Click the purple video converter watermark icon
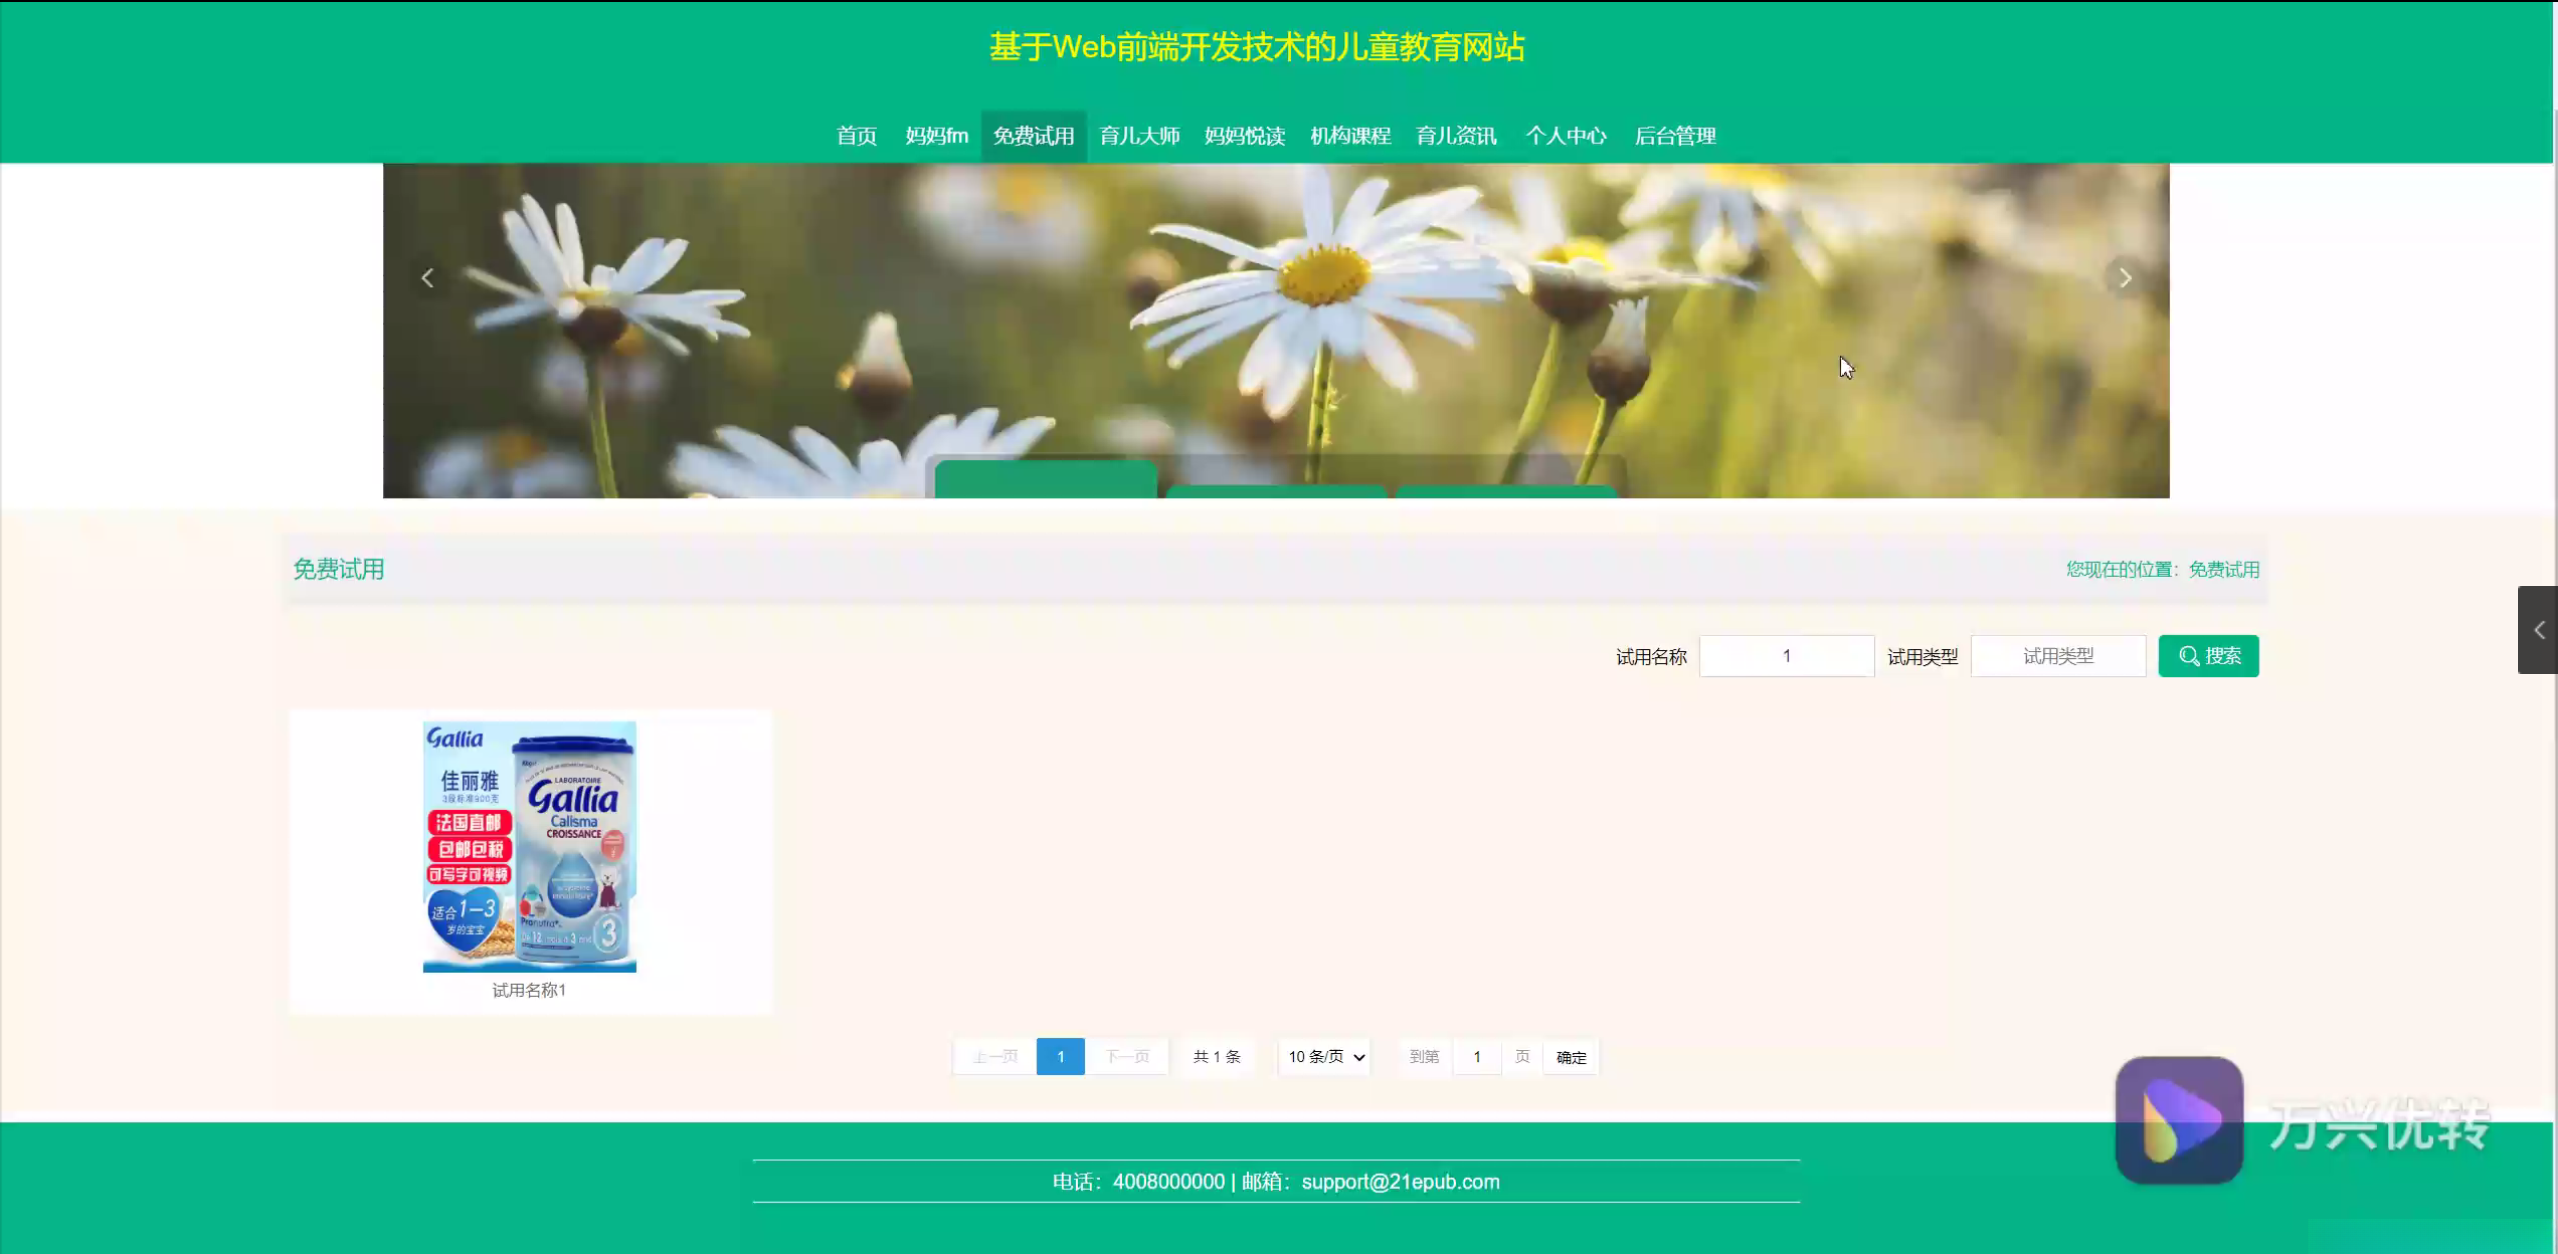2558x1254 pixels. click(2178, 1120)
